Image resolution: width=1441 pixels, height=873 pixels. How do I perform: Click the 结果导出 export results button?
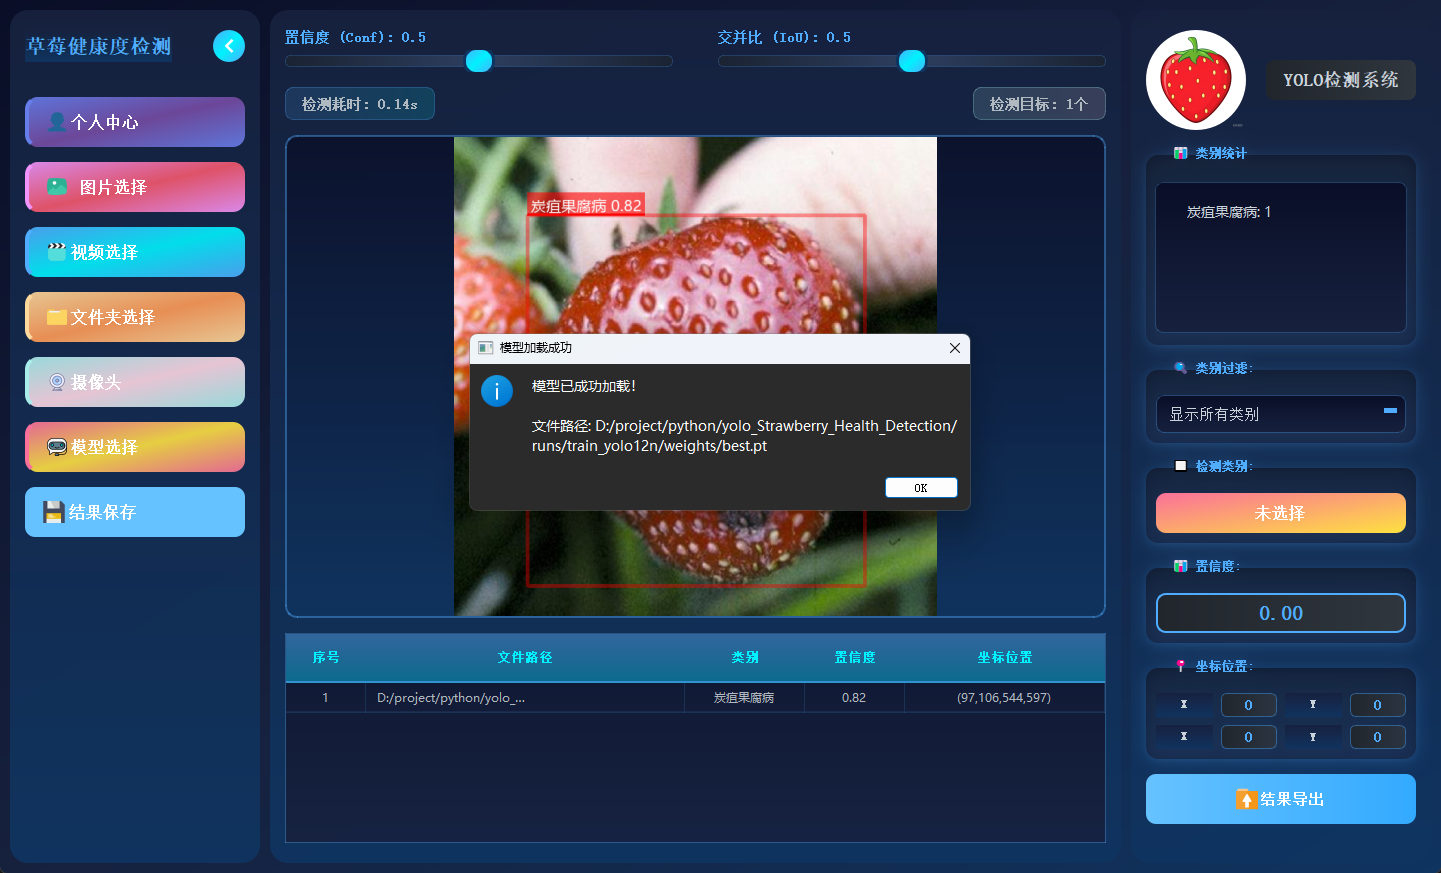point(1280,799)
